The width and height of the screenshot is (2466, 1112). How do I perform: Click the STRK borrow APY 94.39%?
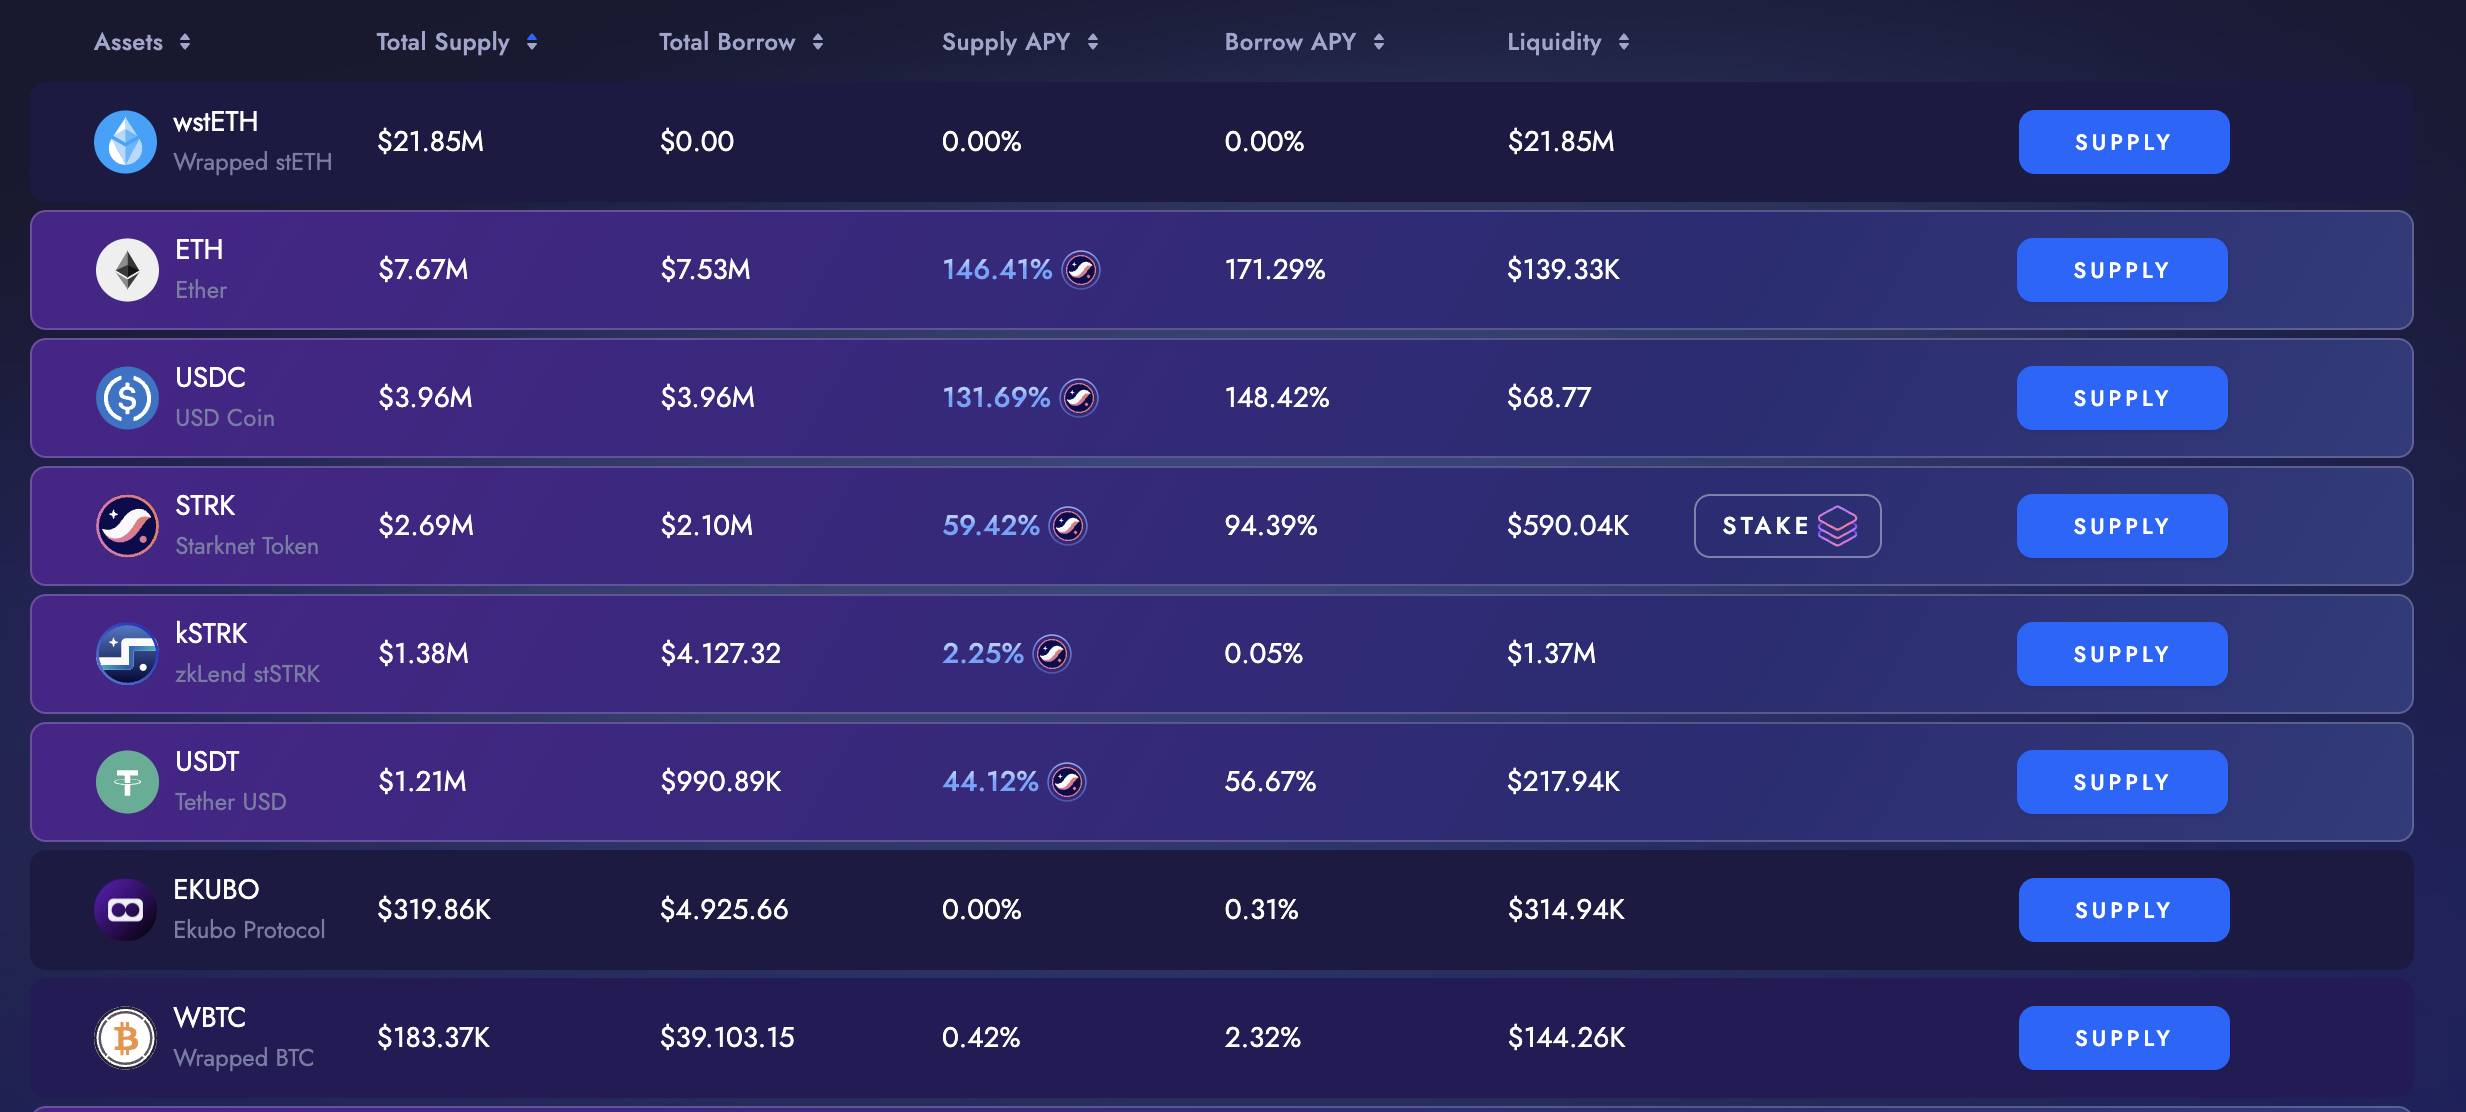(x=1271, y=526)
